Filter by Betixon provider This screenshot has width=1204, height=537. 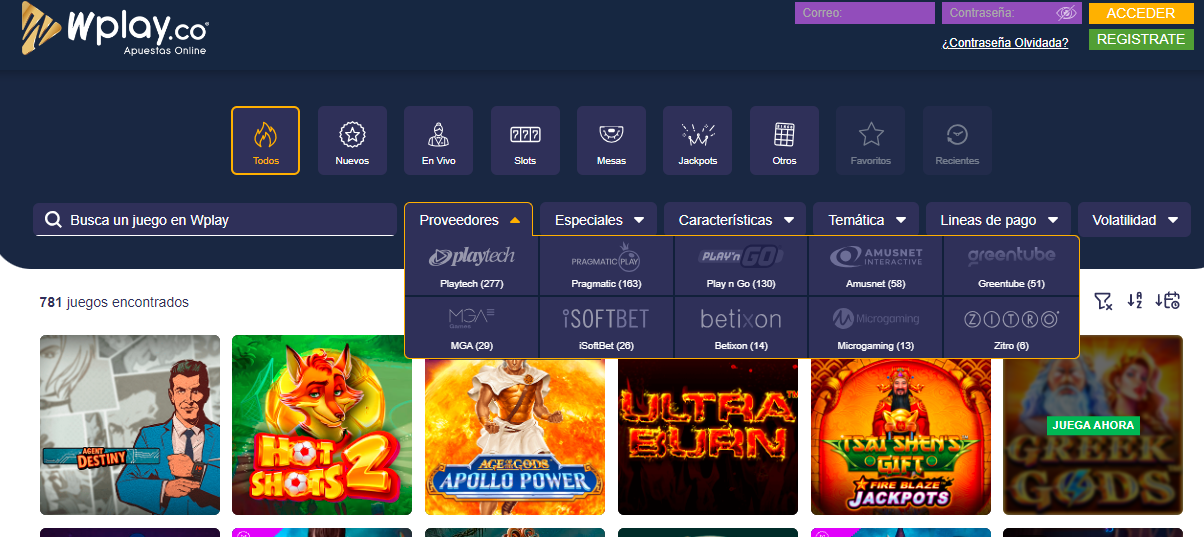click(x=741, y=327)
